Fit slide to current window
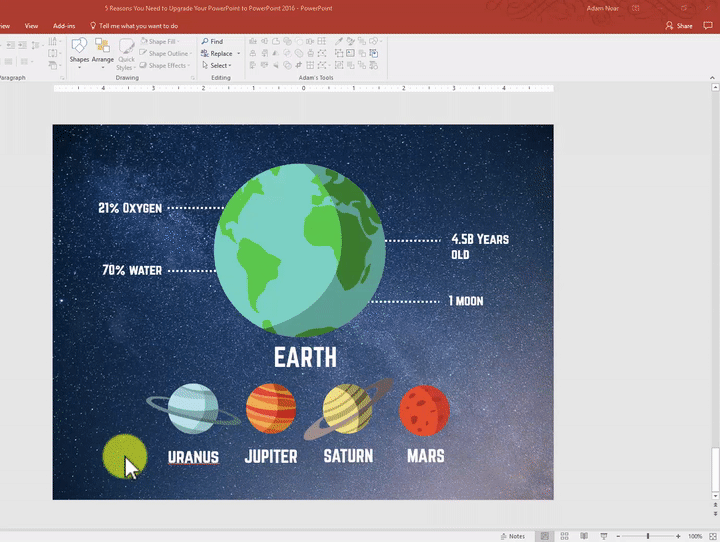The height and width of the screenshot is (542, 720). [x=713, y=536]
